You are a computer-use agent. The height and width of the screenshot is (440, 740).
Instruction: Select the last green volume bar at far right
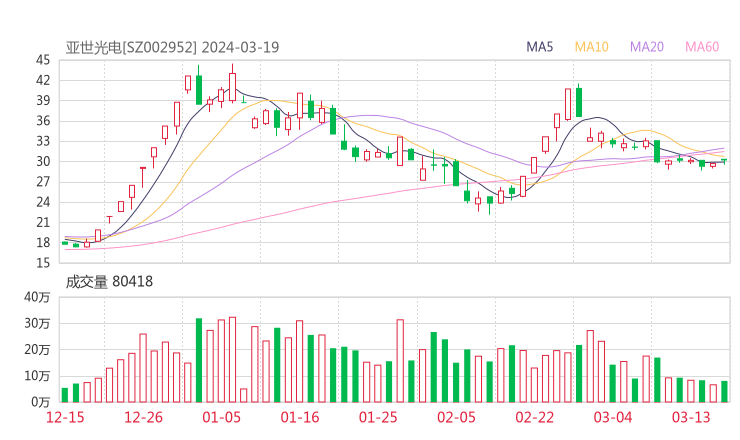tap(724, 392)
